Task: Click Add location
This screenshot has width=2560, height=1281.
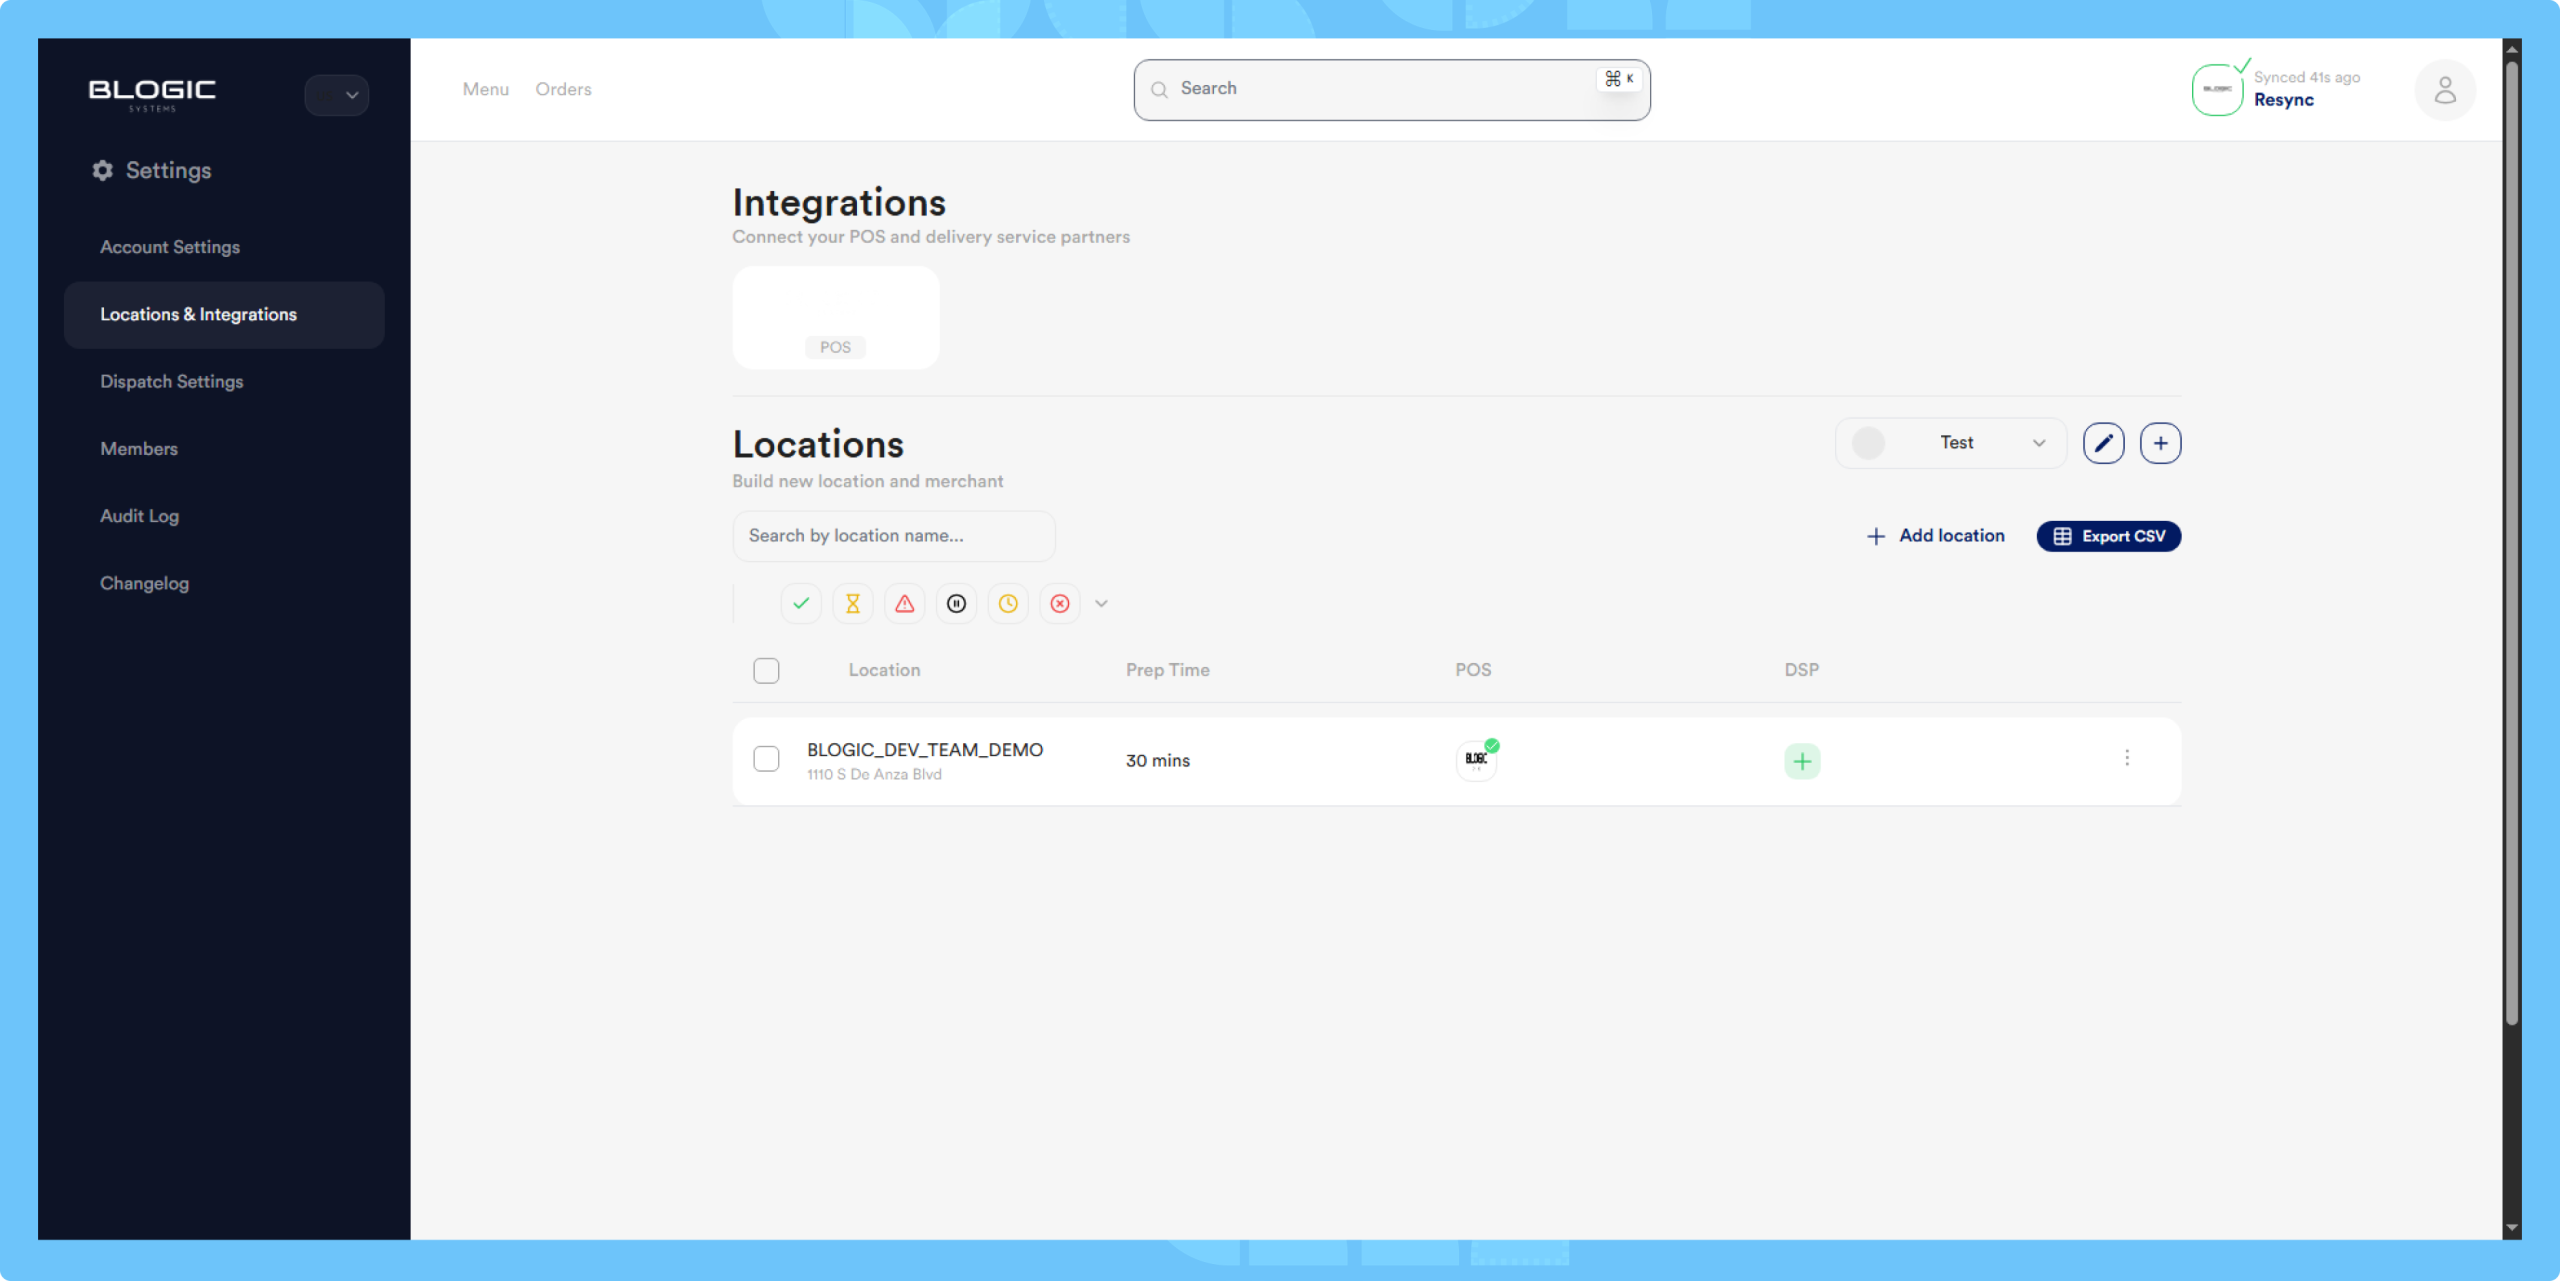Action: click(1935, 536)
